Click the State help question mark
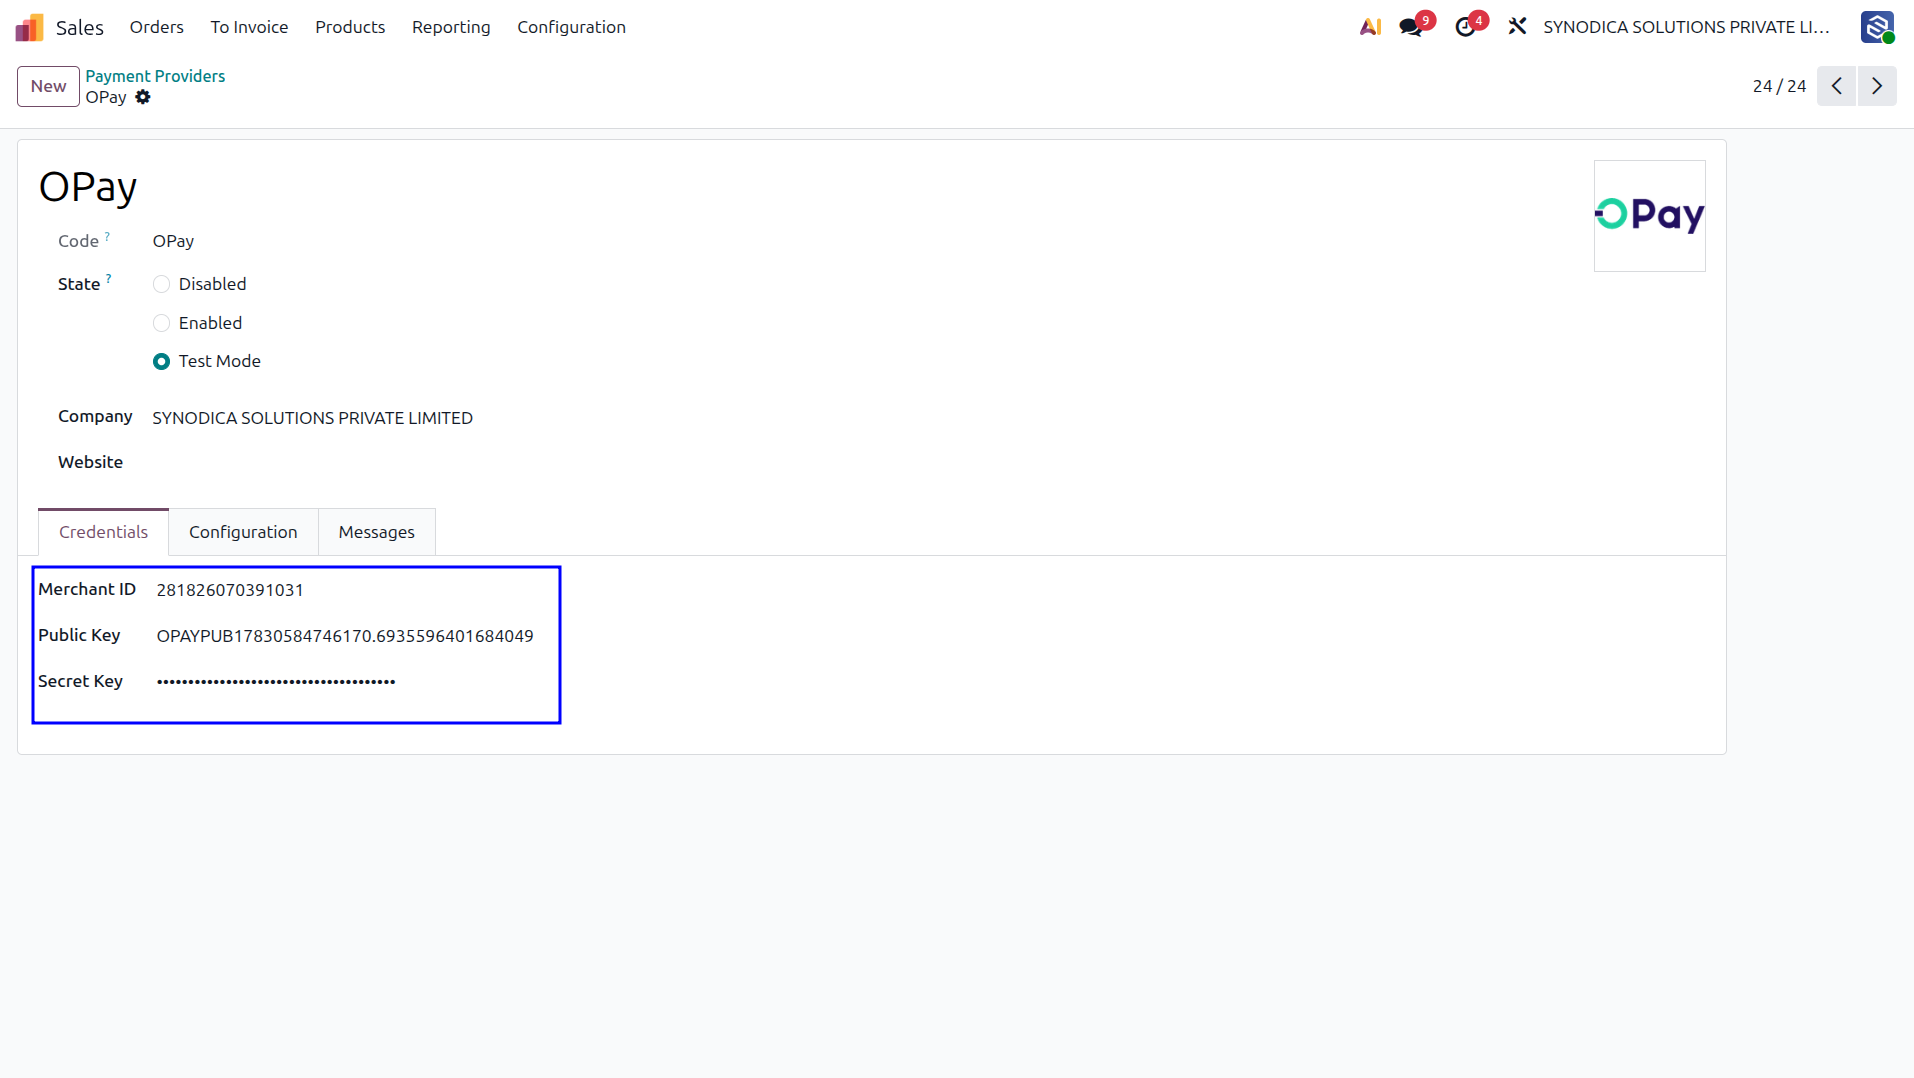Image resolution: width=1914 pixels, height=1078 pixels. (108, 279)
